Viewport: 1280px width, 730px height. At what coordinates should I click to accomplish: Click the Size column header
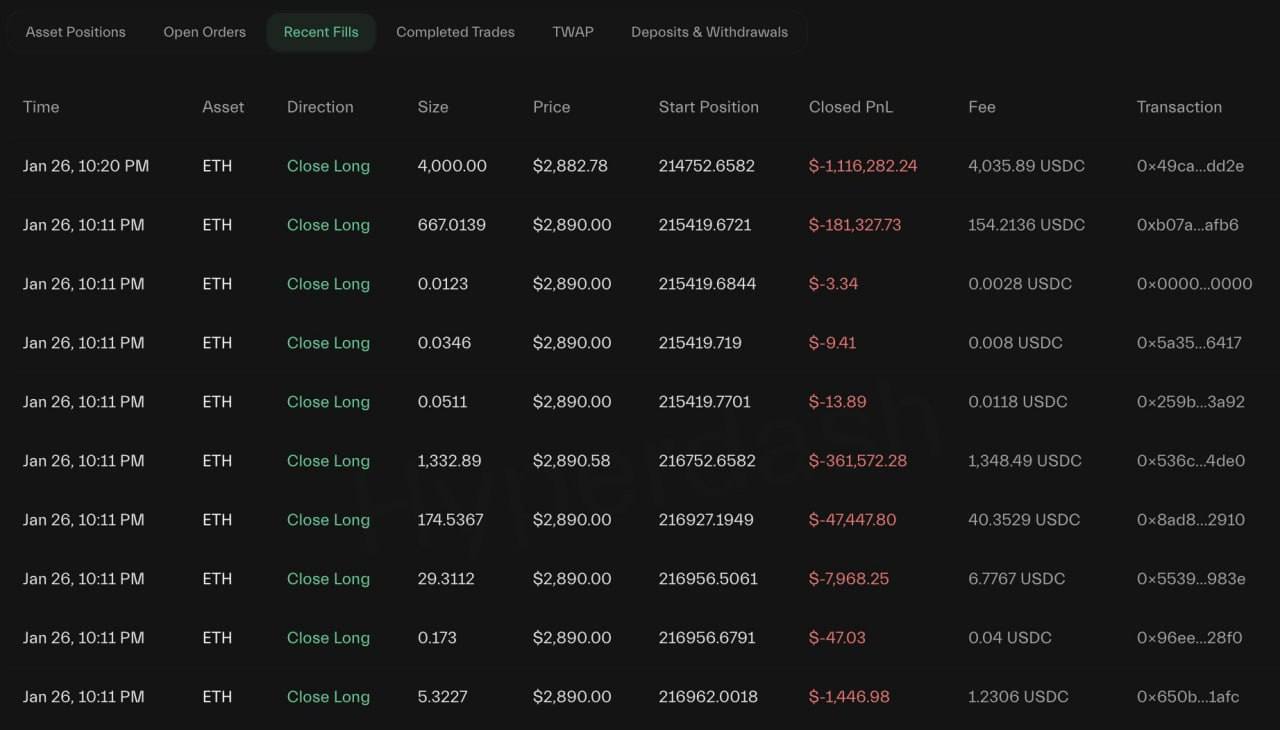(x=433, y=107)
